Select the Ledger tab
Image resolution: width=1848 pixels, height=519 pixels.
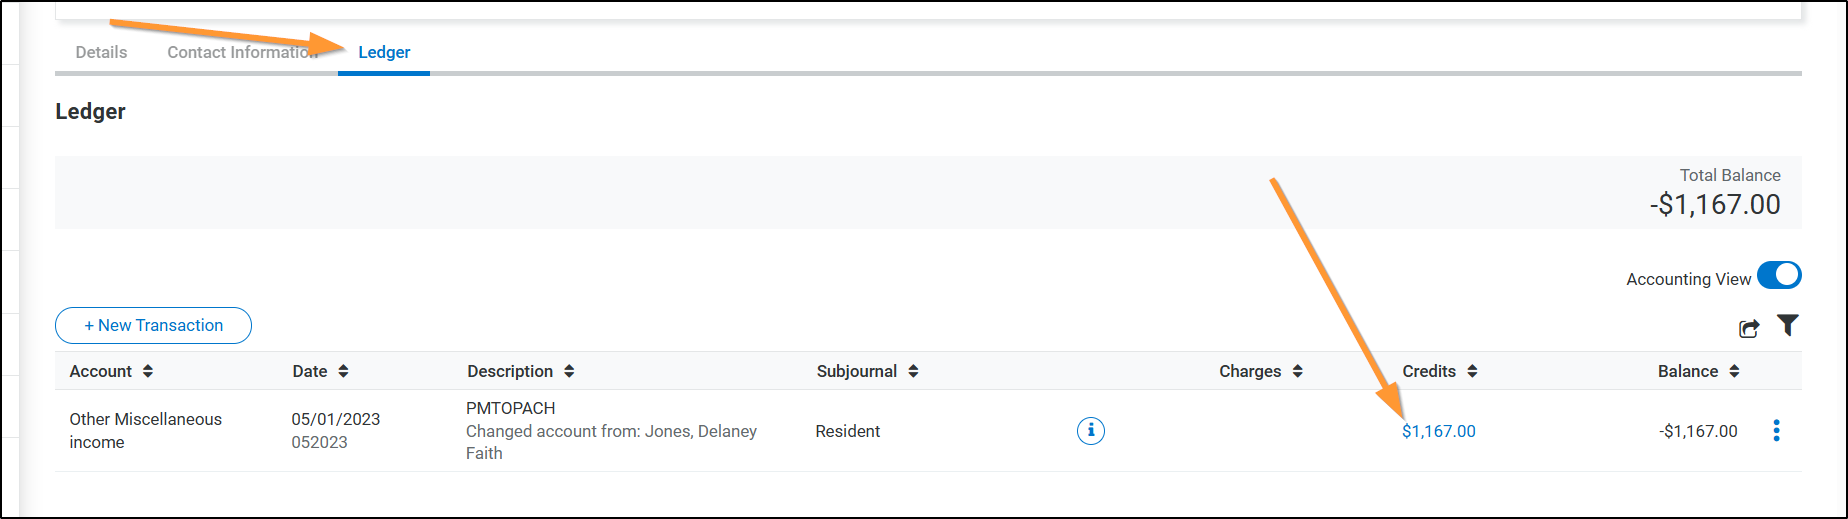point(384,52)
